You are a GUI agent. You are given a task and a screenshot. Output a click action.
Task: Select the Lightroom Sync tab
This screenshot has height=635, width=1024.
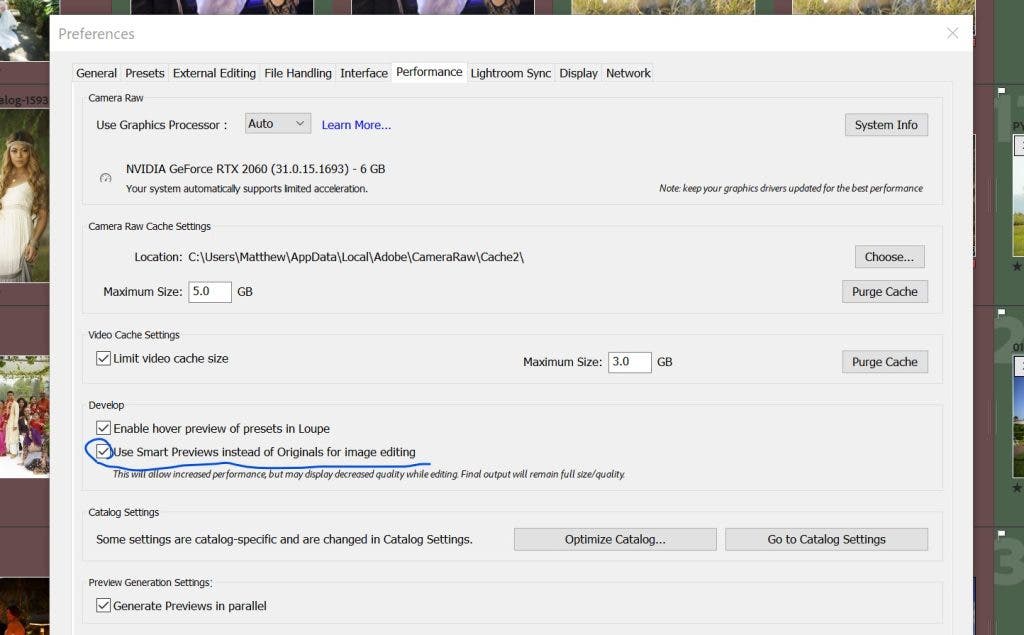click(x=510, y=73)
